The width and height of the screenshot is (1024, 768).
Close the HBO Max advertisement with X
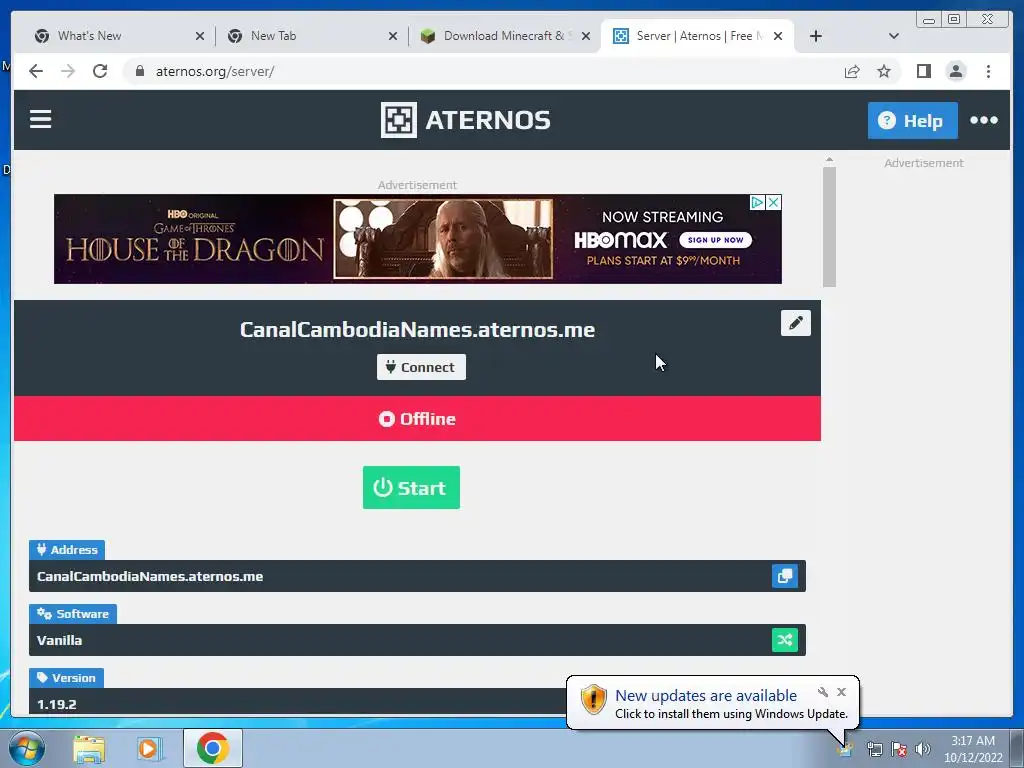[773, 202]
